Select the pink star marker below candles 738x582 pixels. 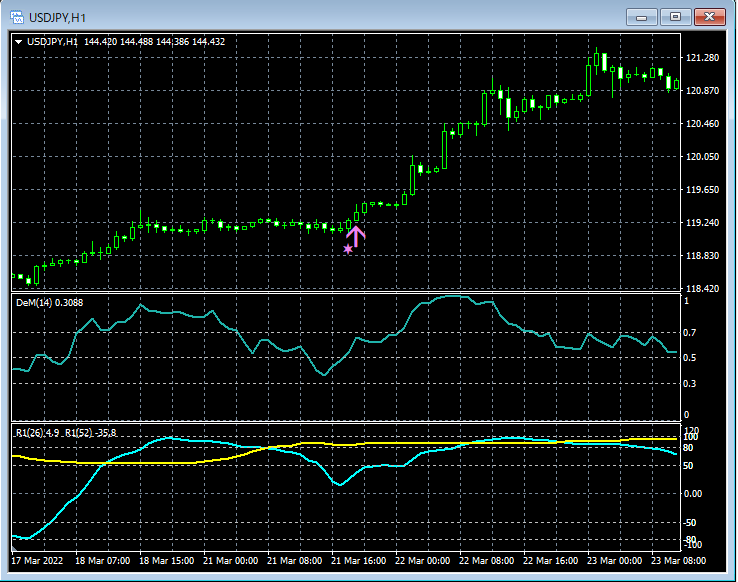[348, 248]
